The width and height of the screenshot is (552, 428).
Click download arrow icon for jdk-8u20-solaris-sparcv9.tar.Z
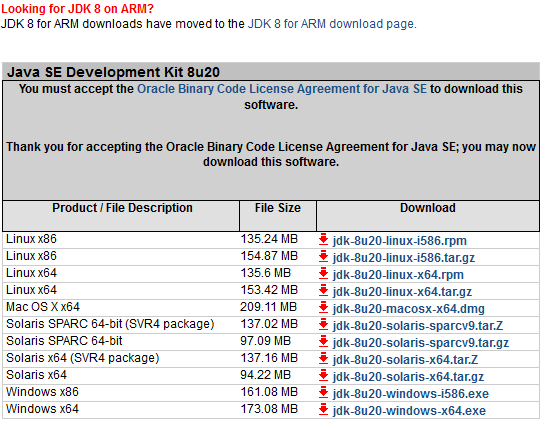pos(323,324)
